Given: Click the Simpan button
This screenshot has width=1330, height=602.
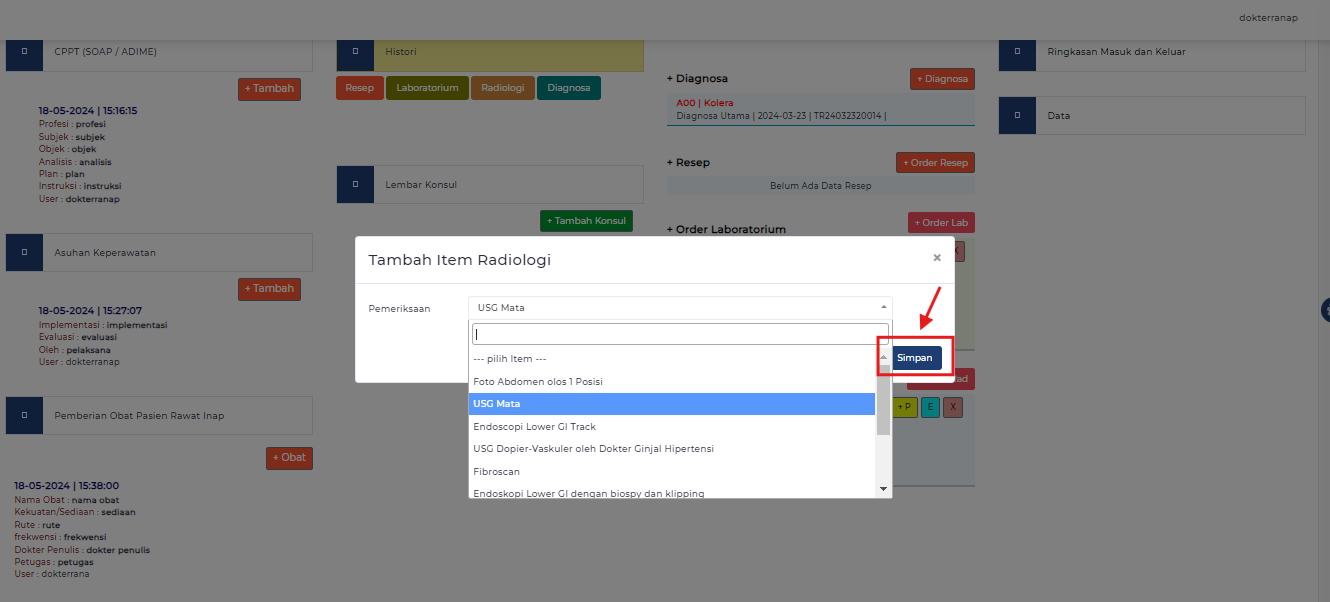Looking at the screenshot, I should point(915,358).
